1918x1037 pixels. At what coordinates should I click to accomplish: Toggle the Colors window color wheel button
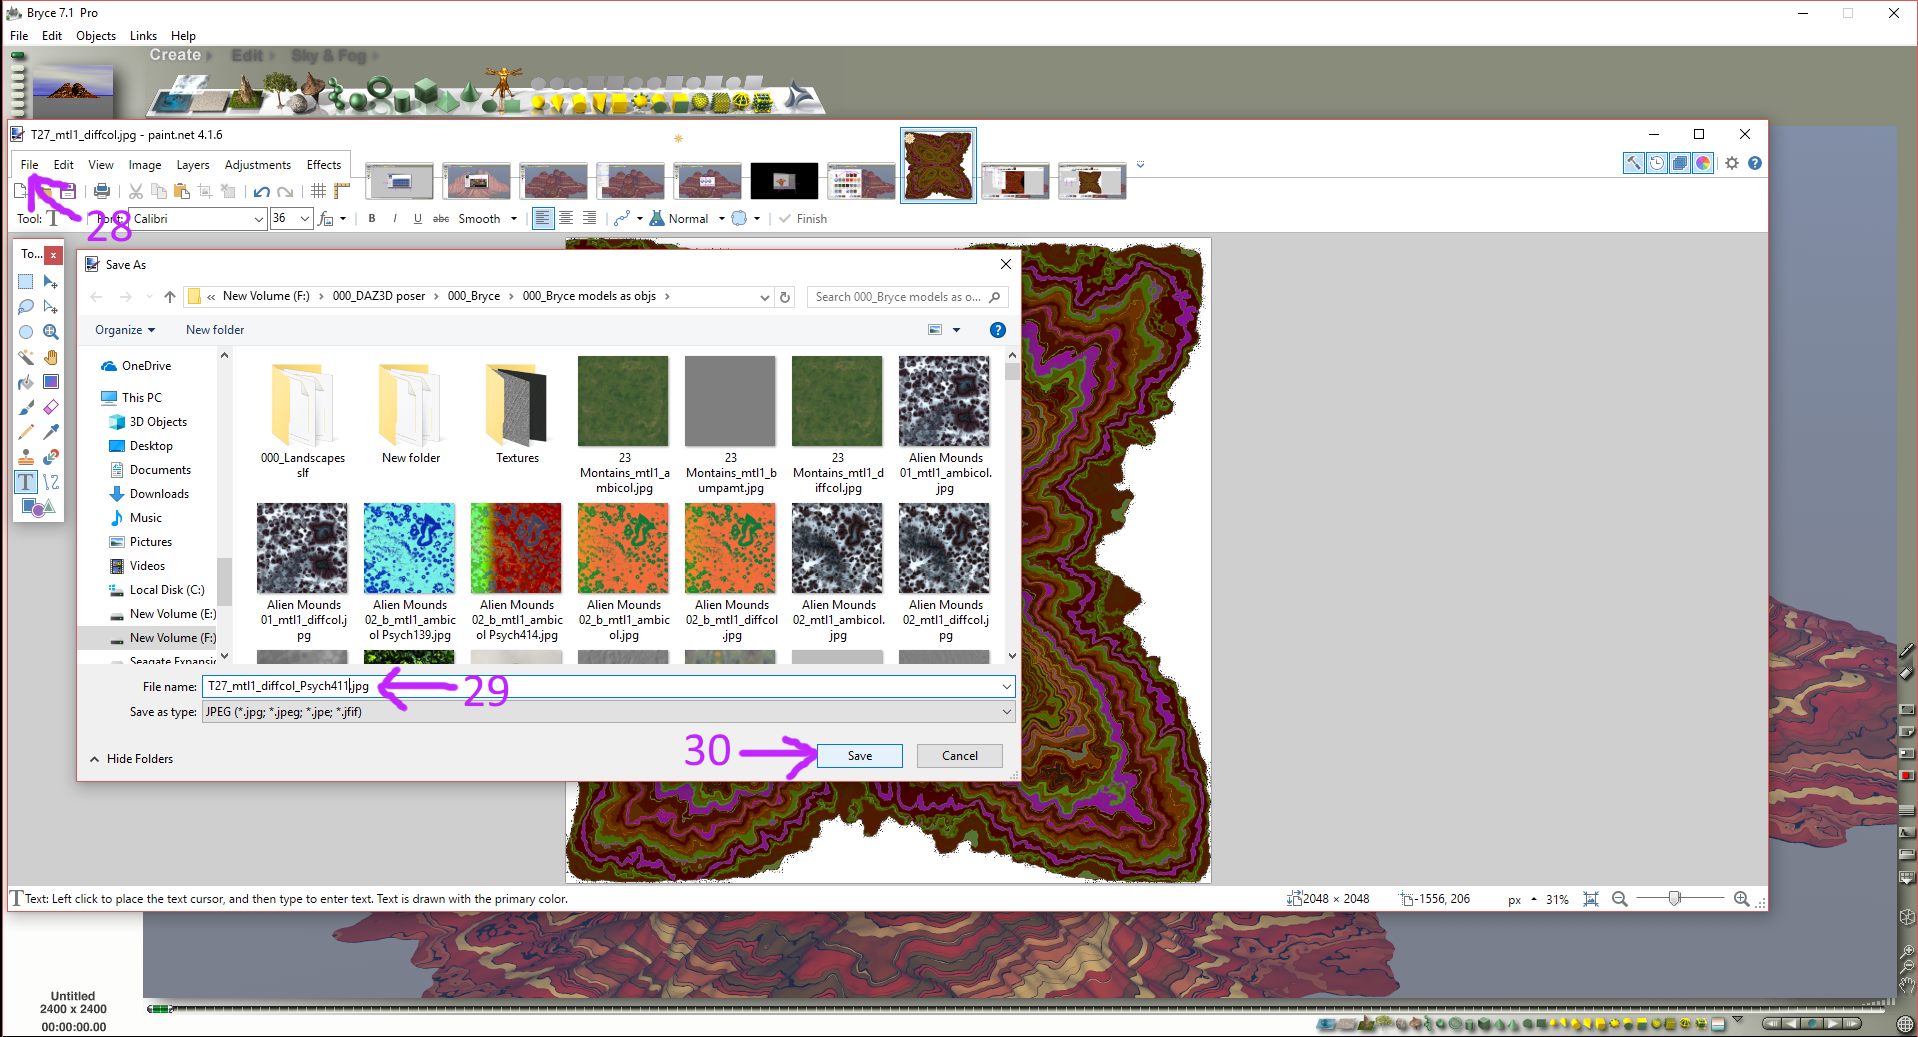(1703, 163)
